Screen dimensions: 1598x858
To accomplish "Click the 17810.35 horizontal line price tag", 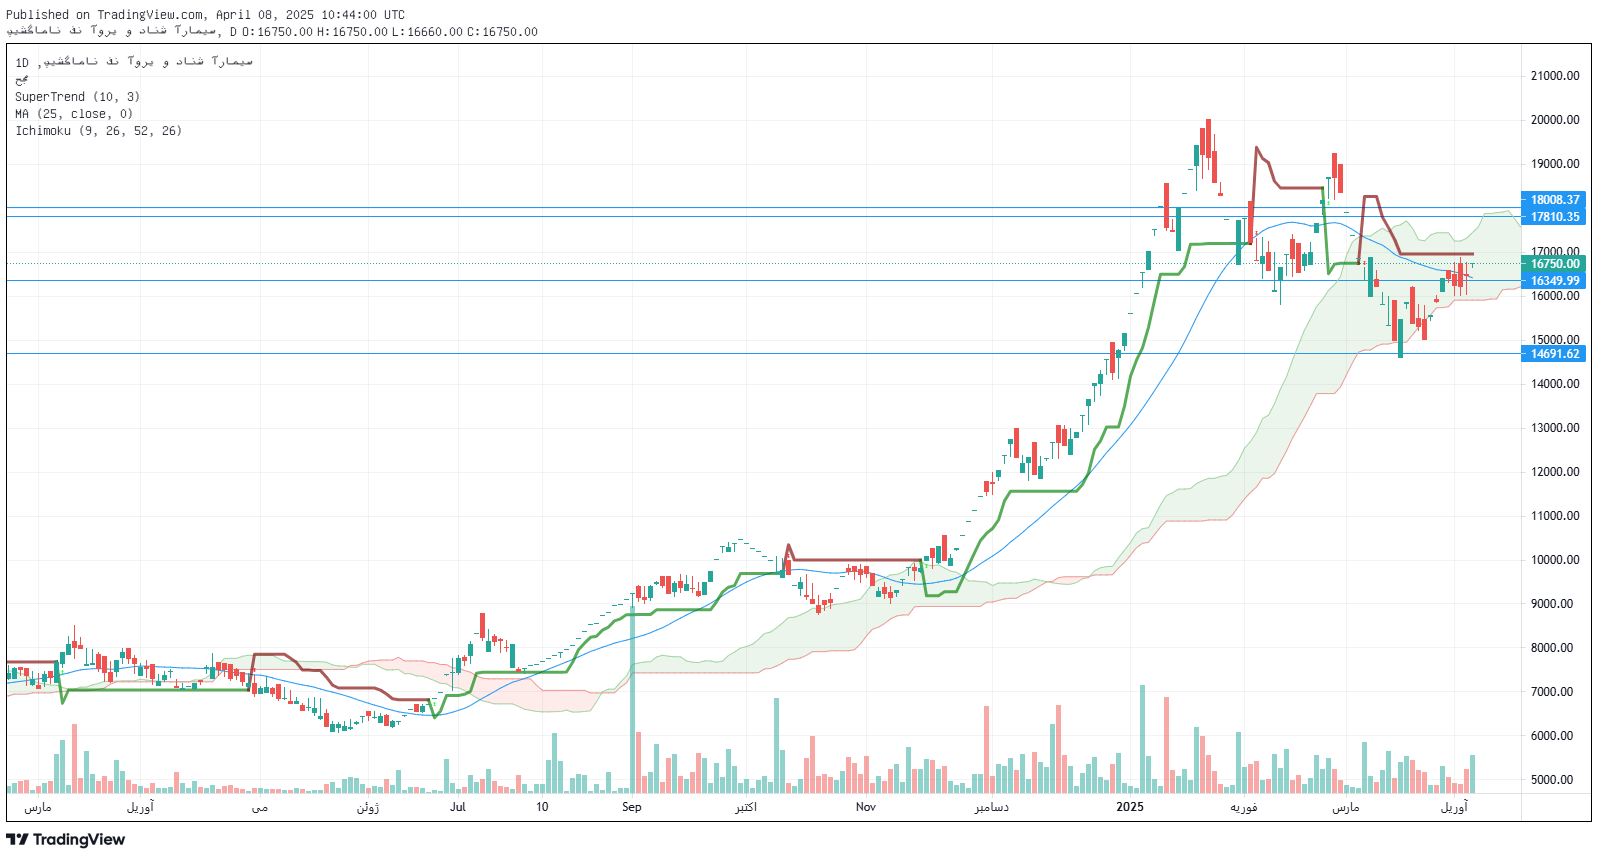I will (1555, 217).
